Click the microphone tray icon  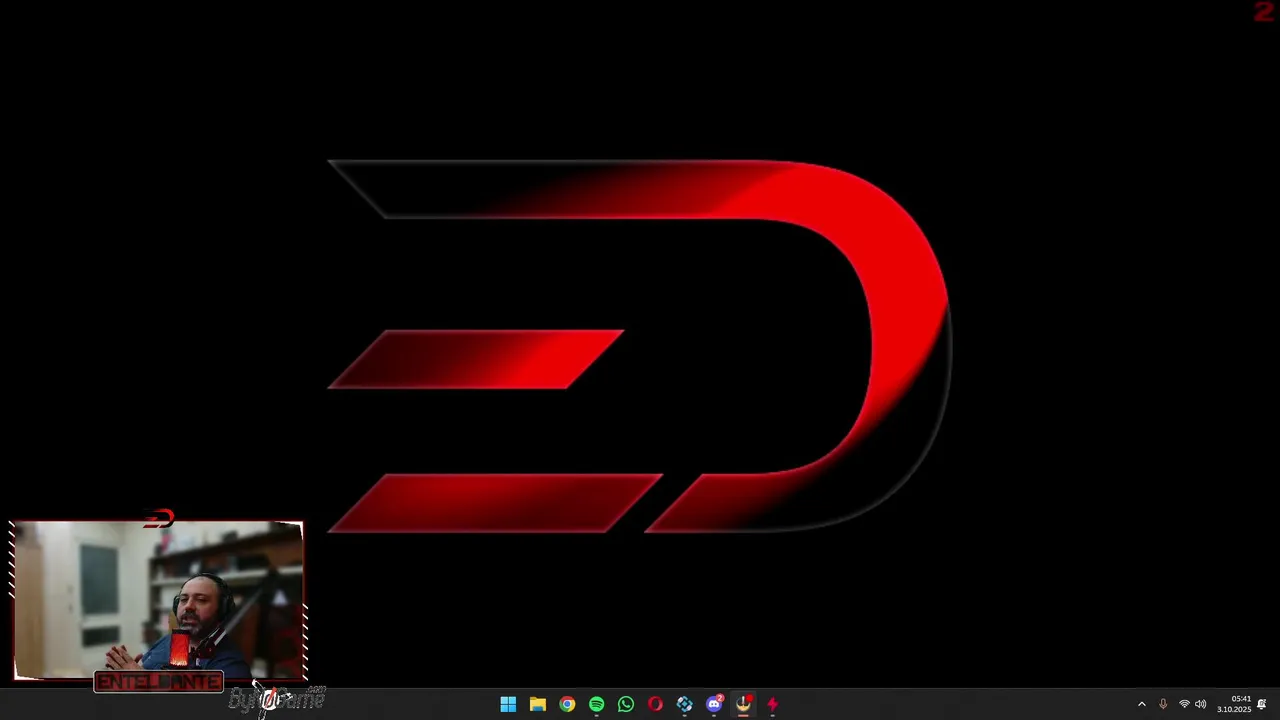click(1163, 704)
